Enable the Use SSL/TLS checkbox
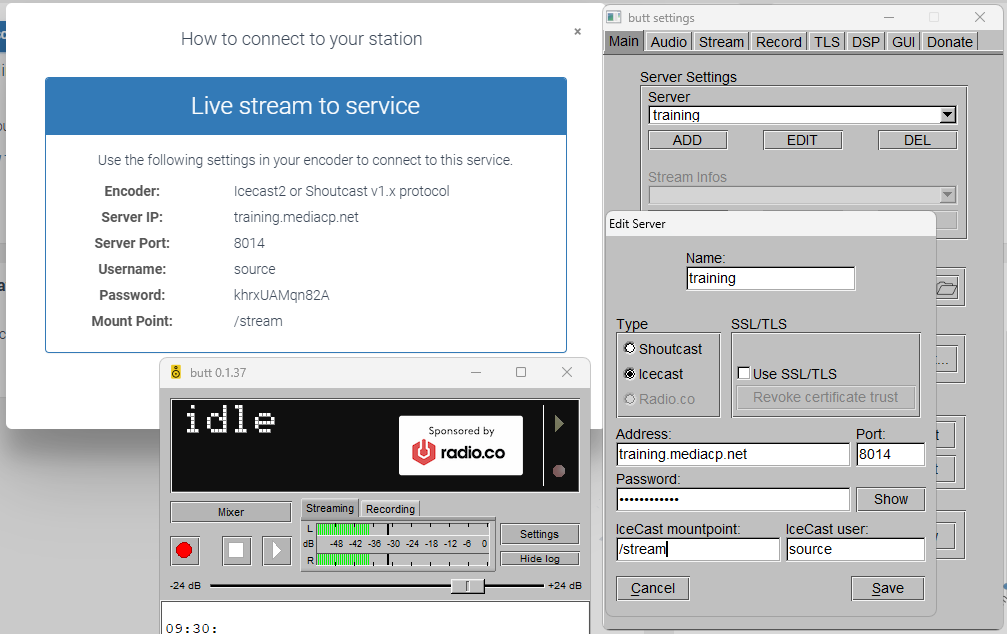 [x=744, y=373]
